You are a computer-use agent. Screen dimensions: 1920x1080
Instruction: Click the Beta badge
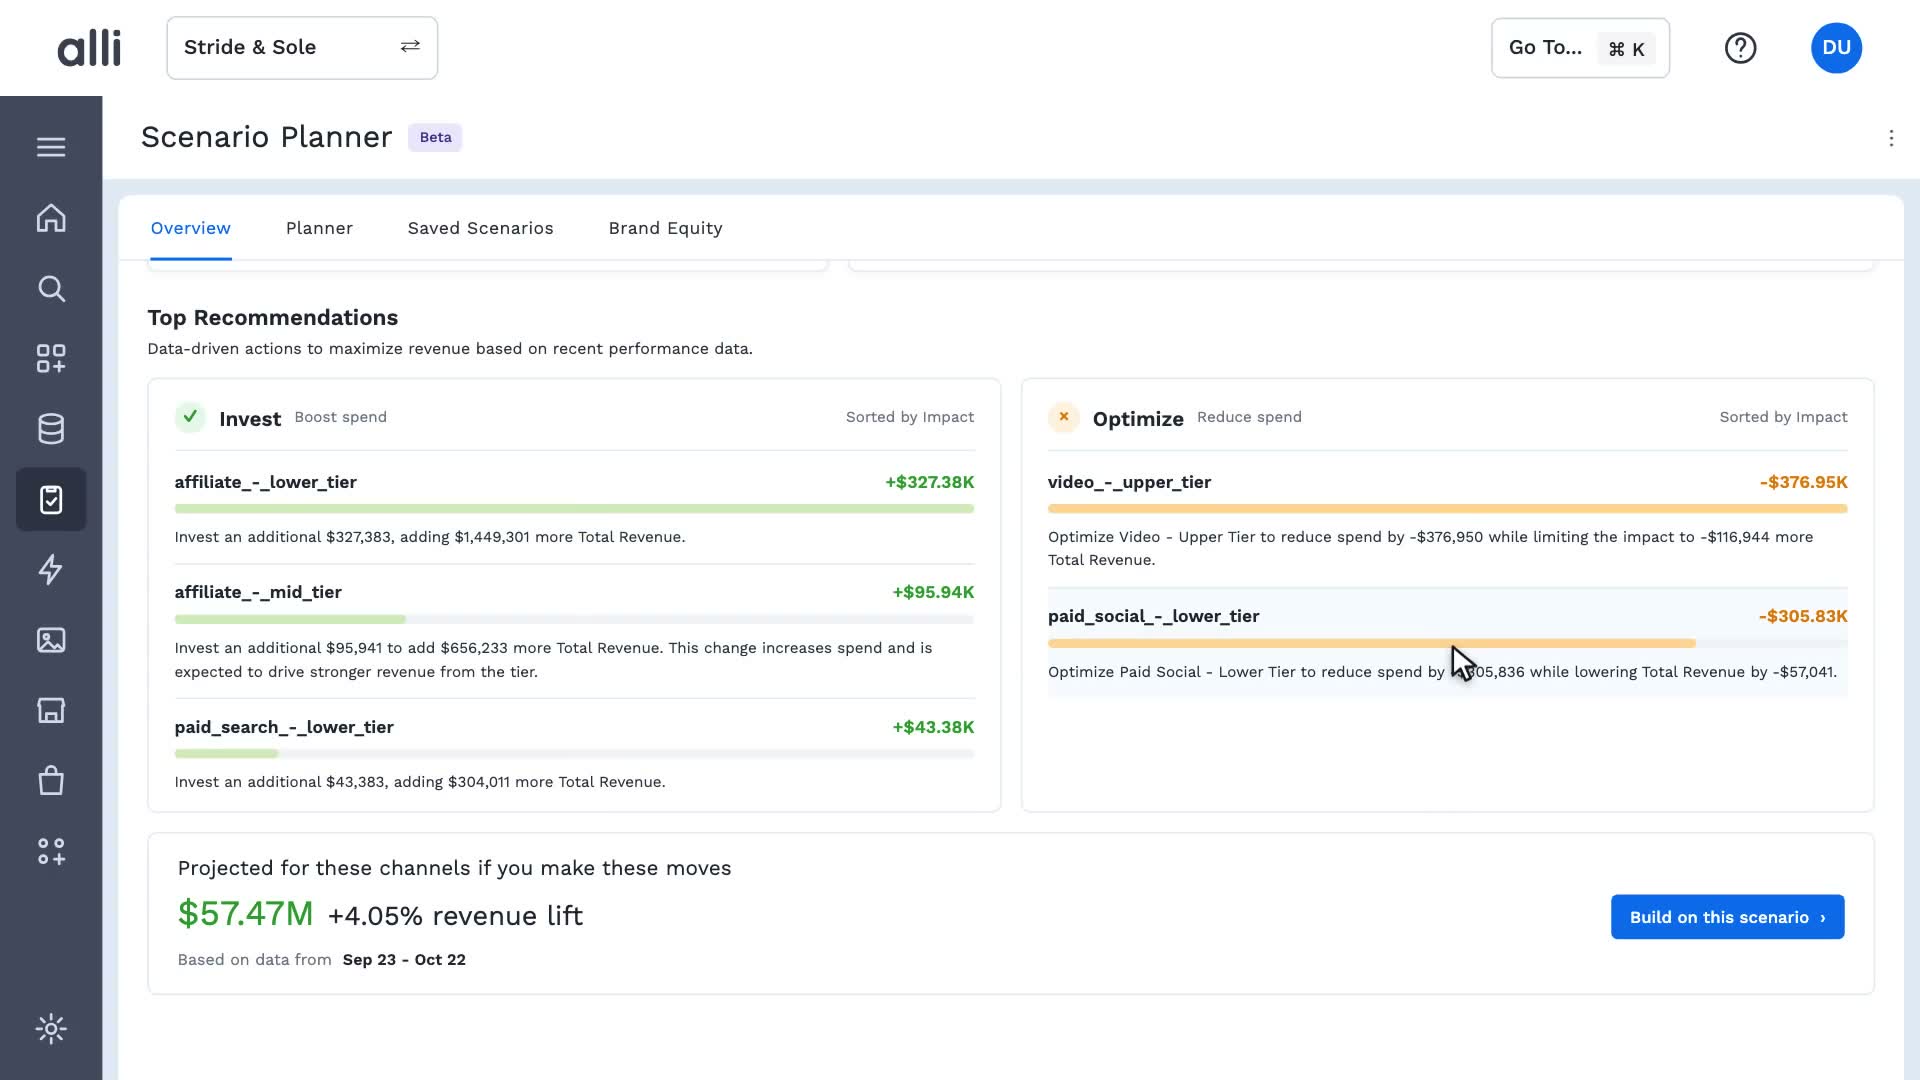point(435,137)
